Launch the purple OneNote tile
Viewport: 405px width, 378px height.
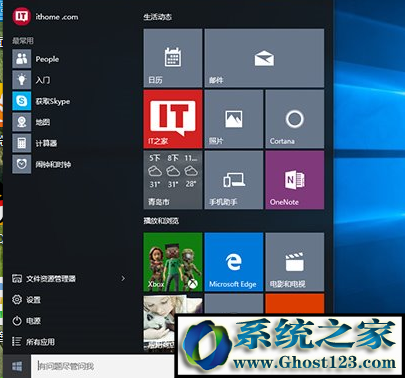[295, 180]
